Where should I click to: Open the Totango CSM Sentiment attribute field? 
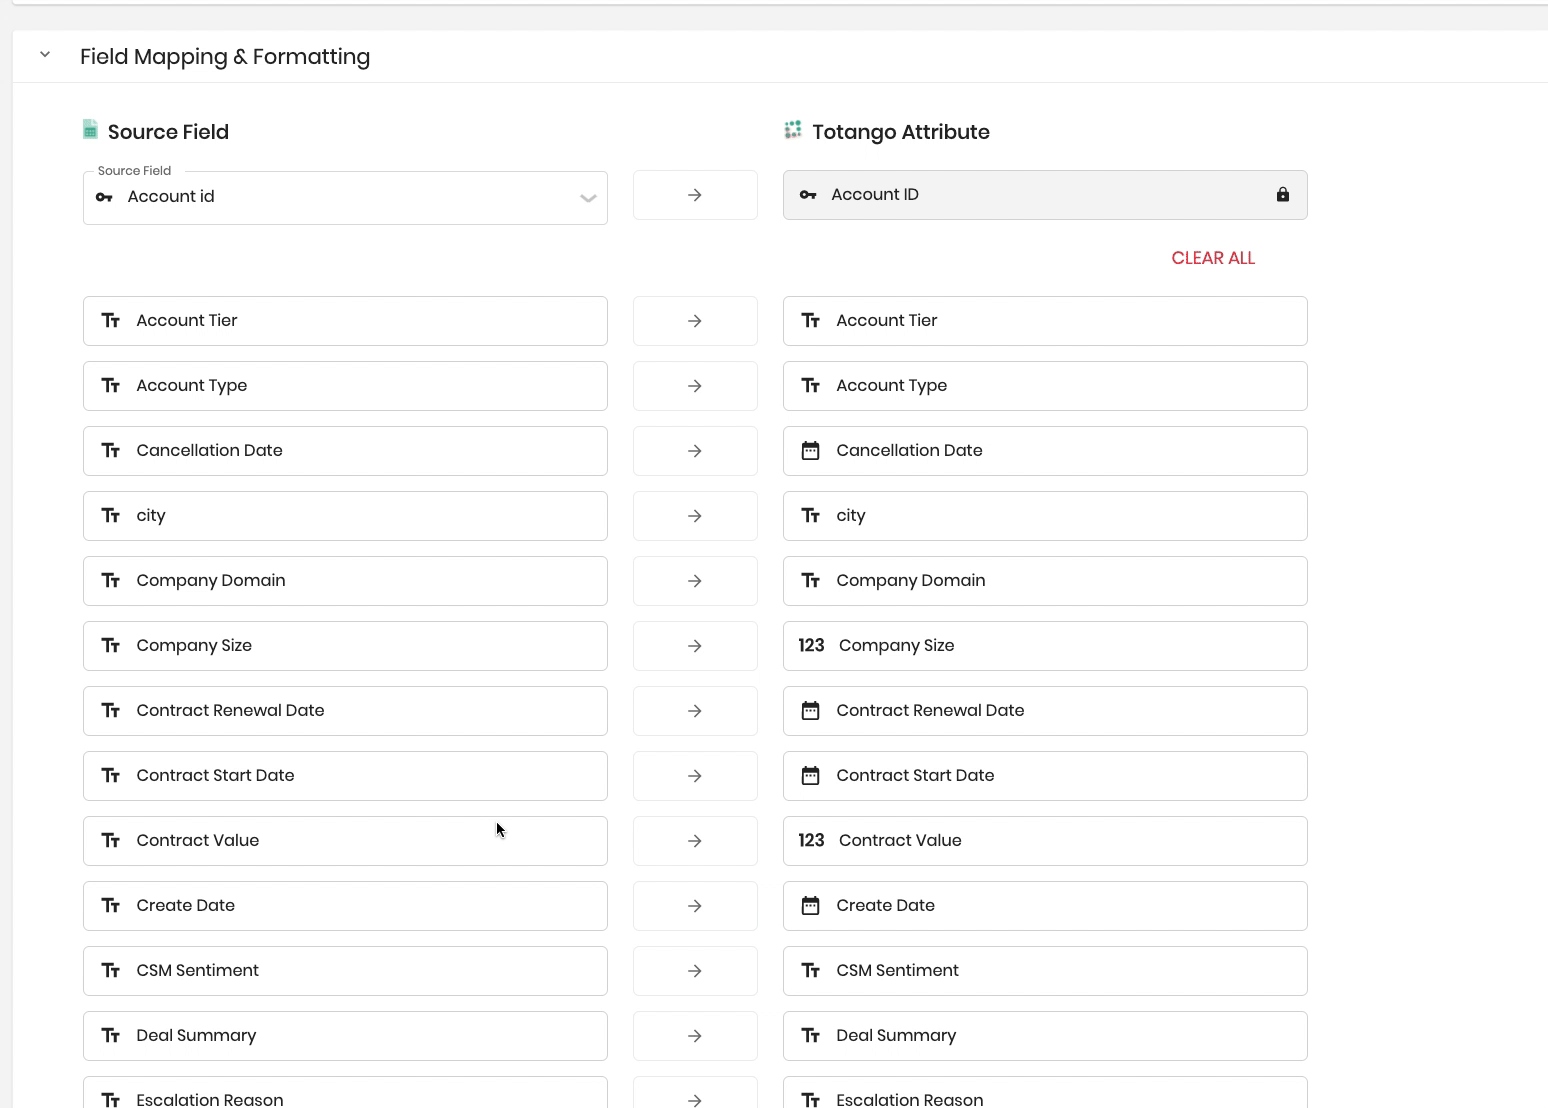pyautogui.click(x=1045, y=971)
